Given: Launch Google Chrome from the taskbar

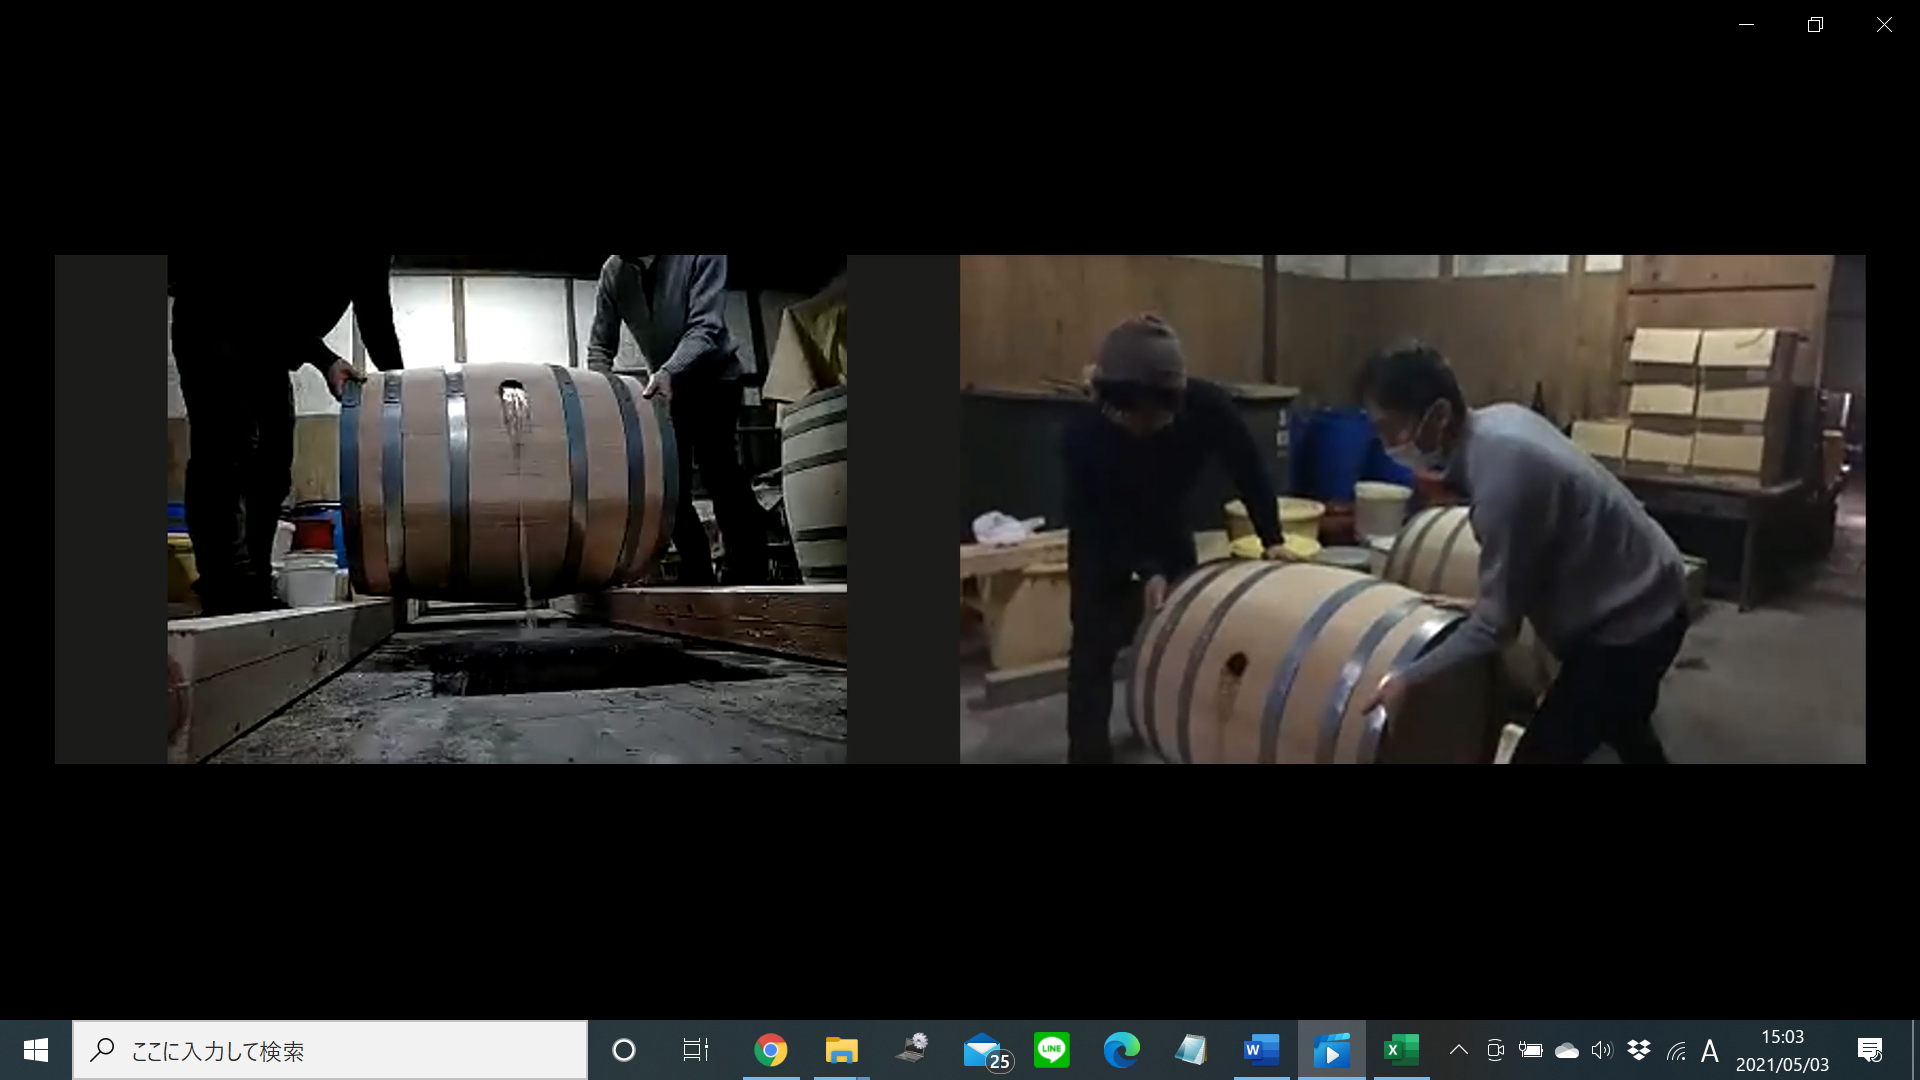Looking at the screenshot, I should pos(771,1050).
